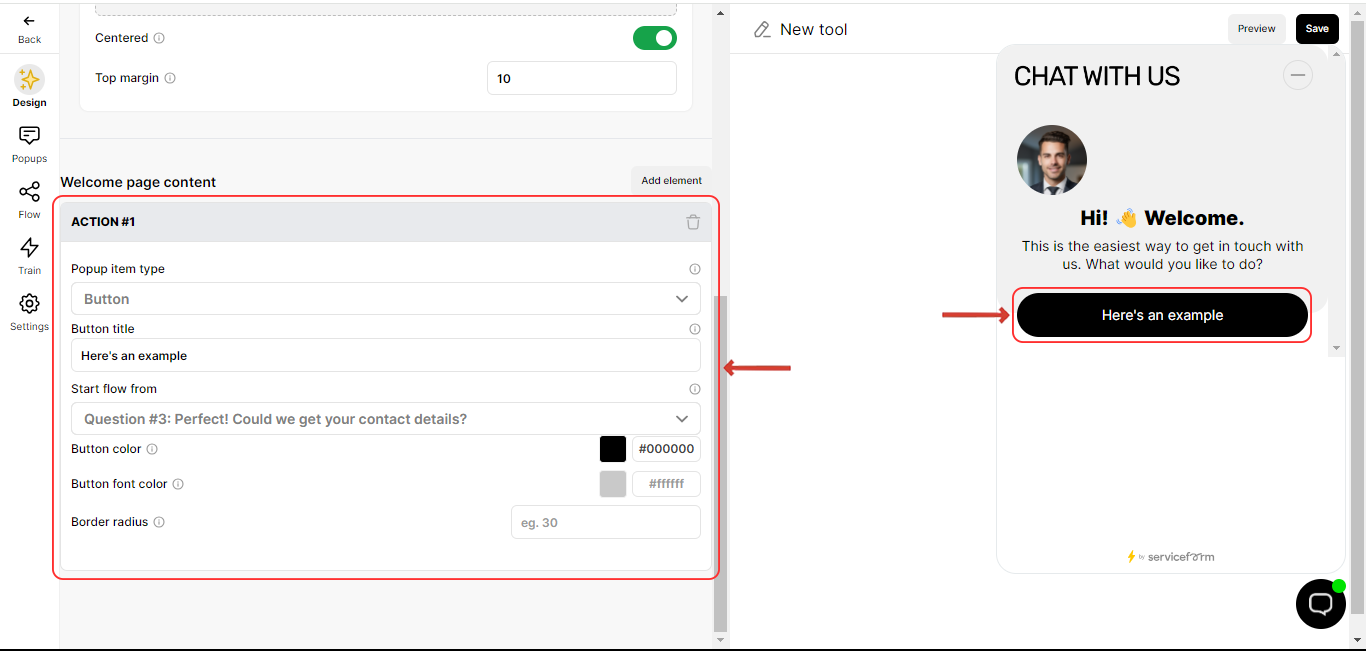
Task: Click the round chat launcher bubble
Action: pos(1320,604)
